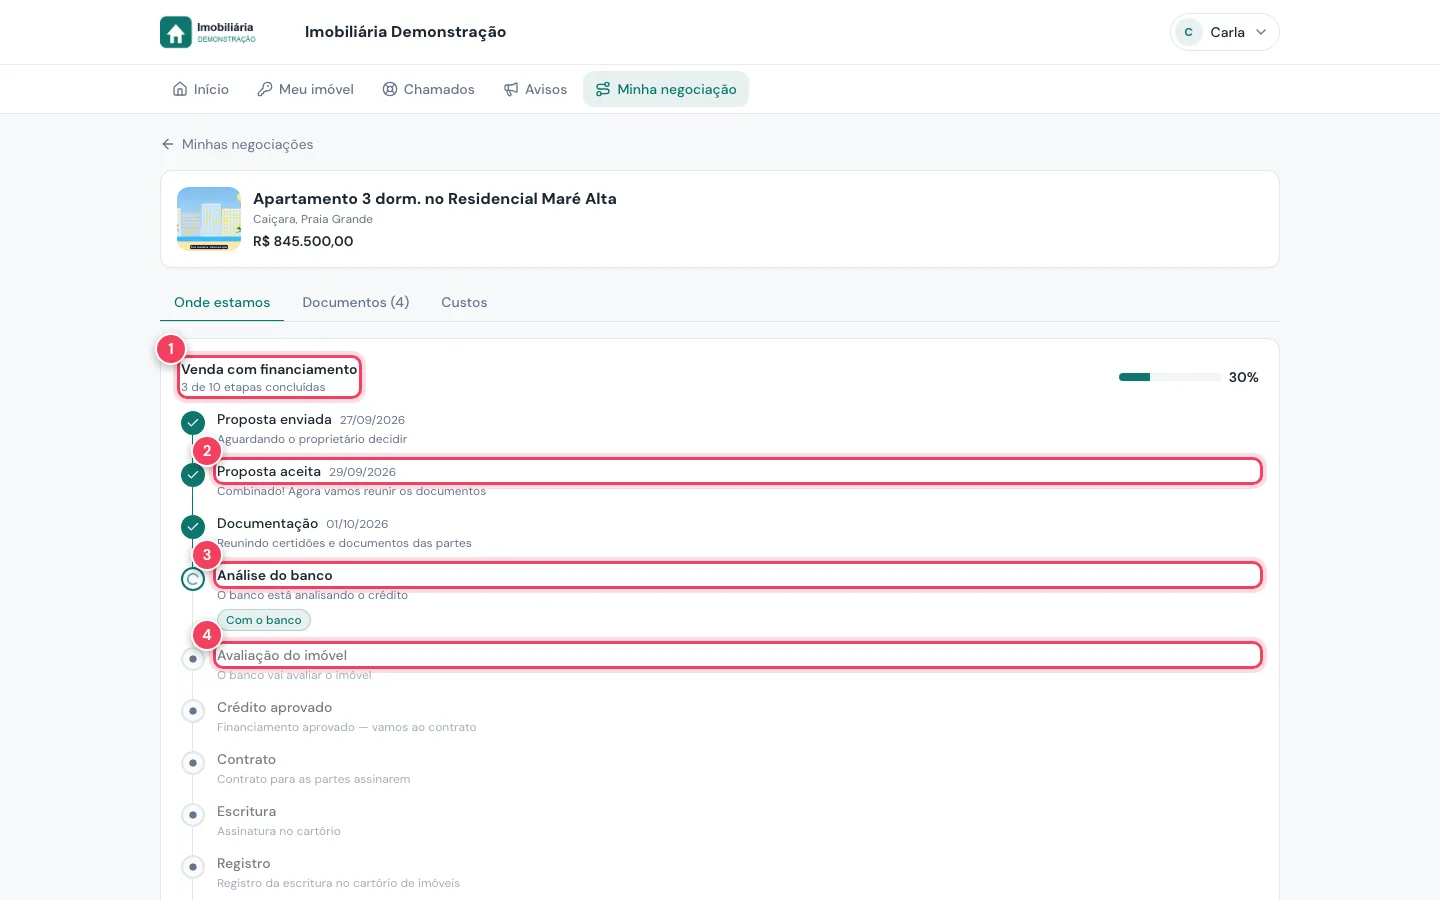The height and width of the screenshot is (900, 1440).
Task: Open the Carla user menu chevron
Action: (1261, 32)
